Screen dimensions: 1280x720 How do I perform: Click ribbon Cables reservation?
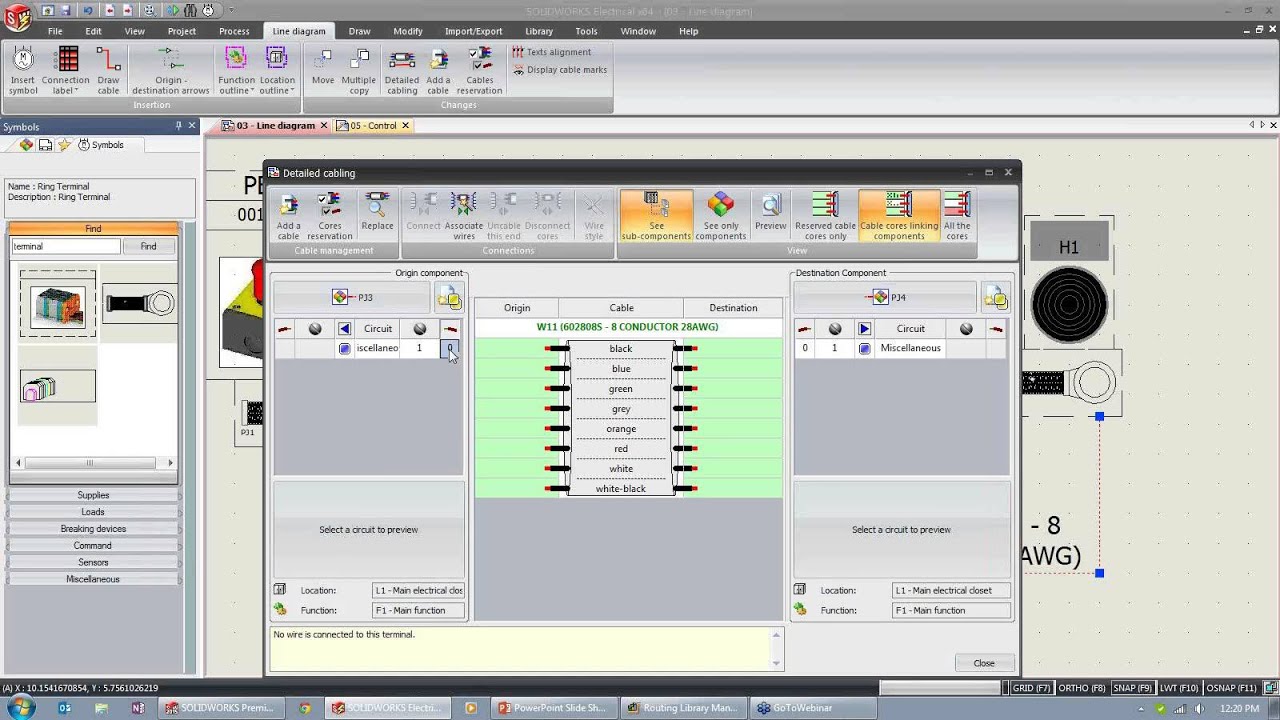480,71
